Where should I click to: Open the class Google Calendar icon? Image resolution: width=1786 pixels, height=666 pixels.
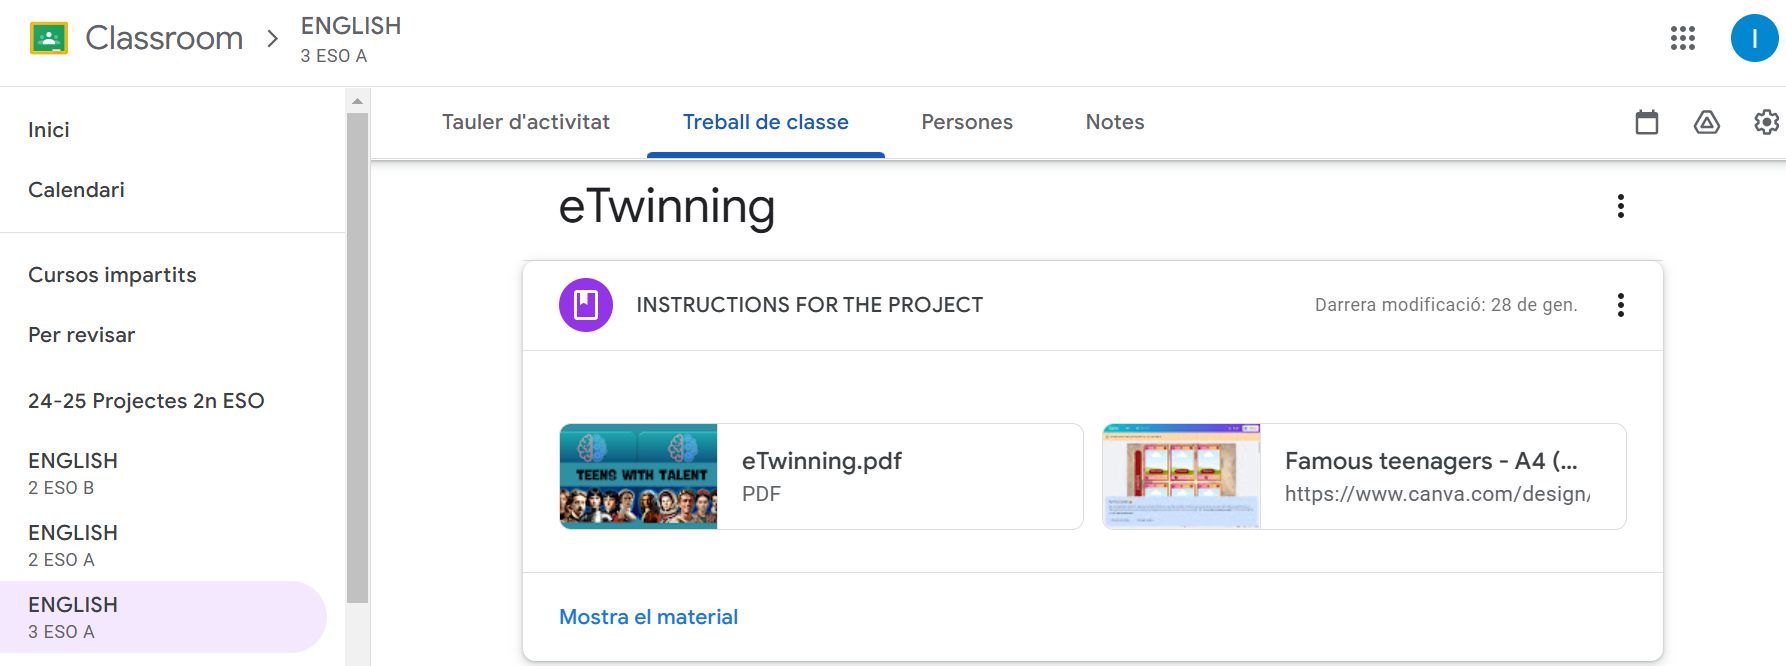tap(1647, 122)
